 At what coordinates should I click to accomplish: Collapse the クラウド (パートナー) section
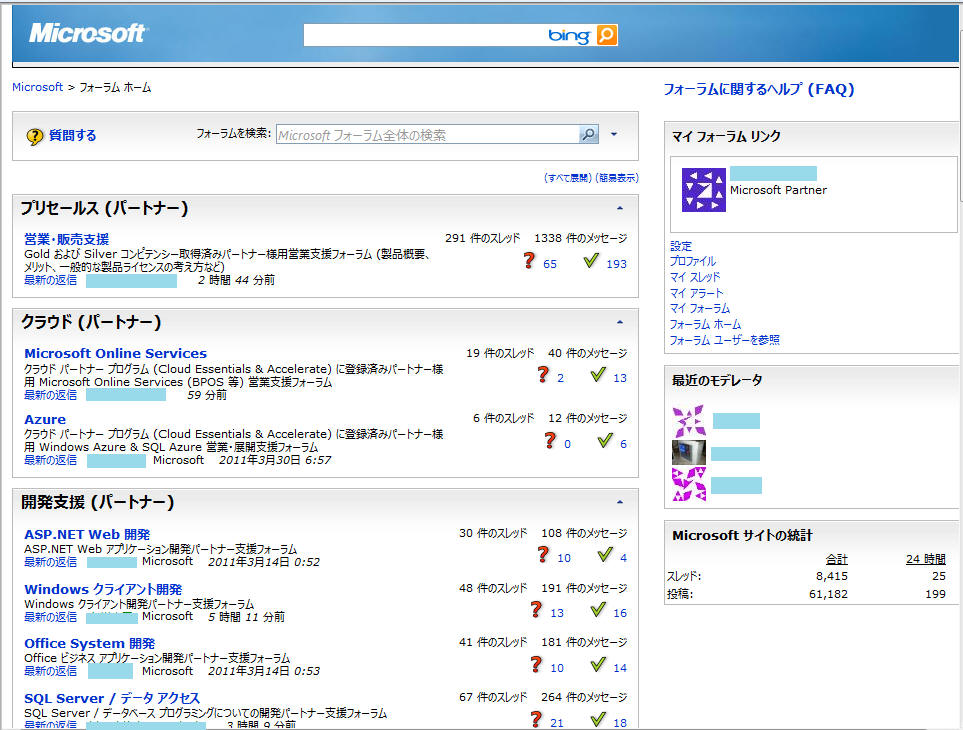(620, 322)
